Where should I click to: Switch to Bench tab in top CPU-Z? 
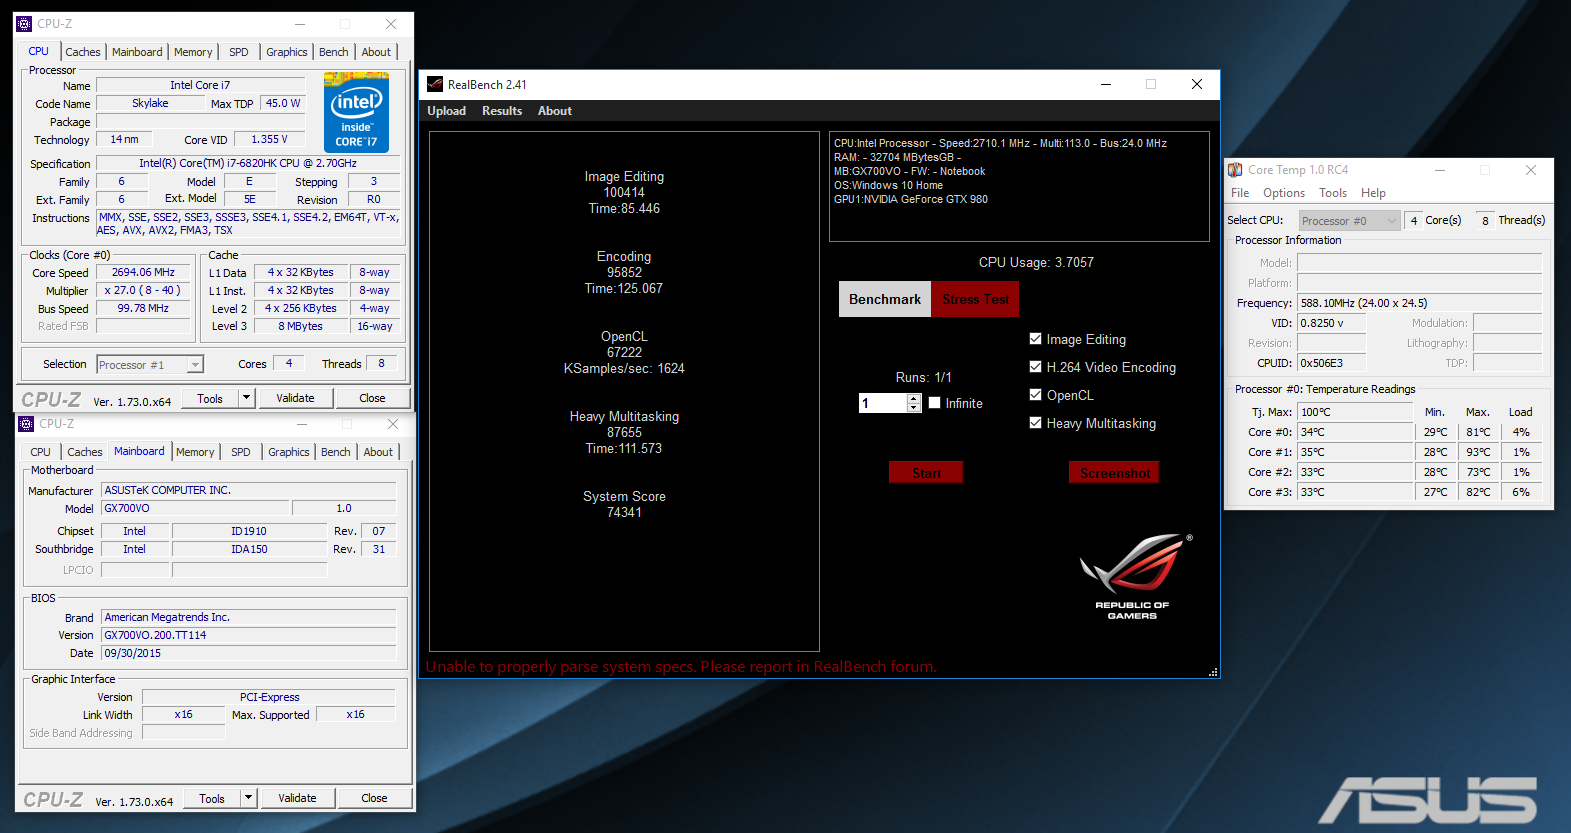click(x=334, y=52)
